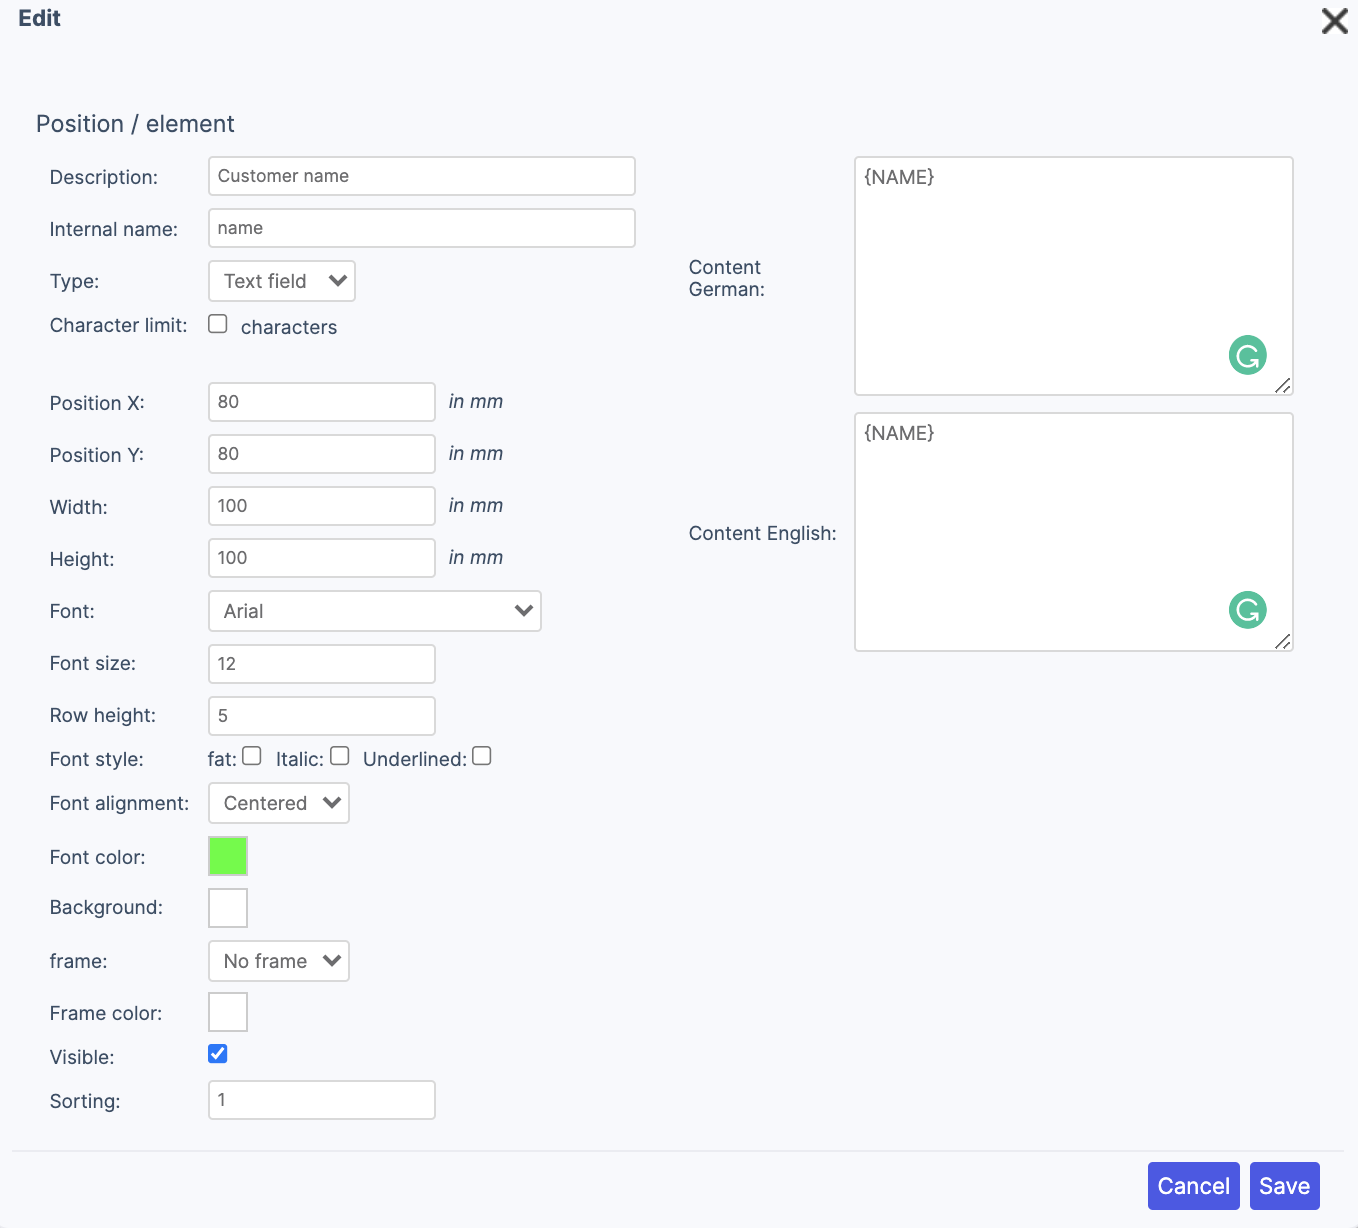Image resolution: width=1358 pixels, height=1228 pixels.
Task: Pick a Background color via swatch
Action: coord(228,908)
